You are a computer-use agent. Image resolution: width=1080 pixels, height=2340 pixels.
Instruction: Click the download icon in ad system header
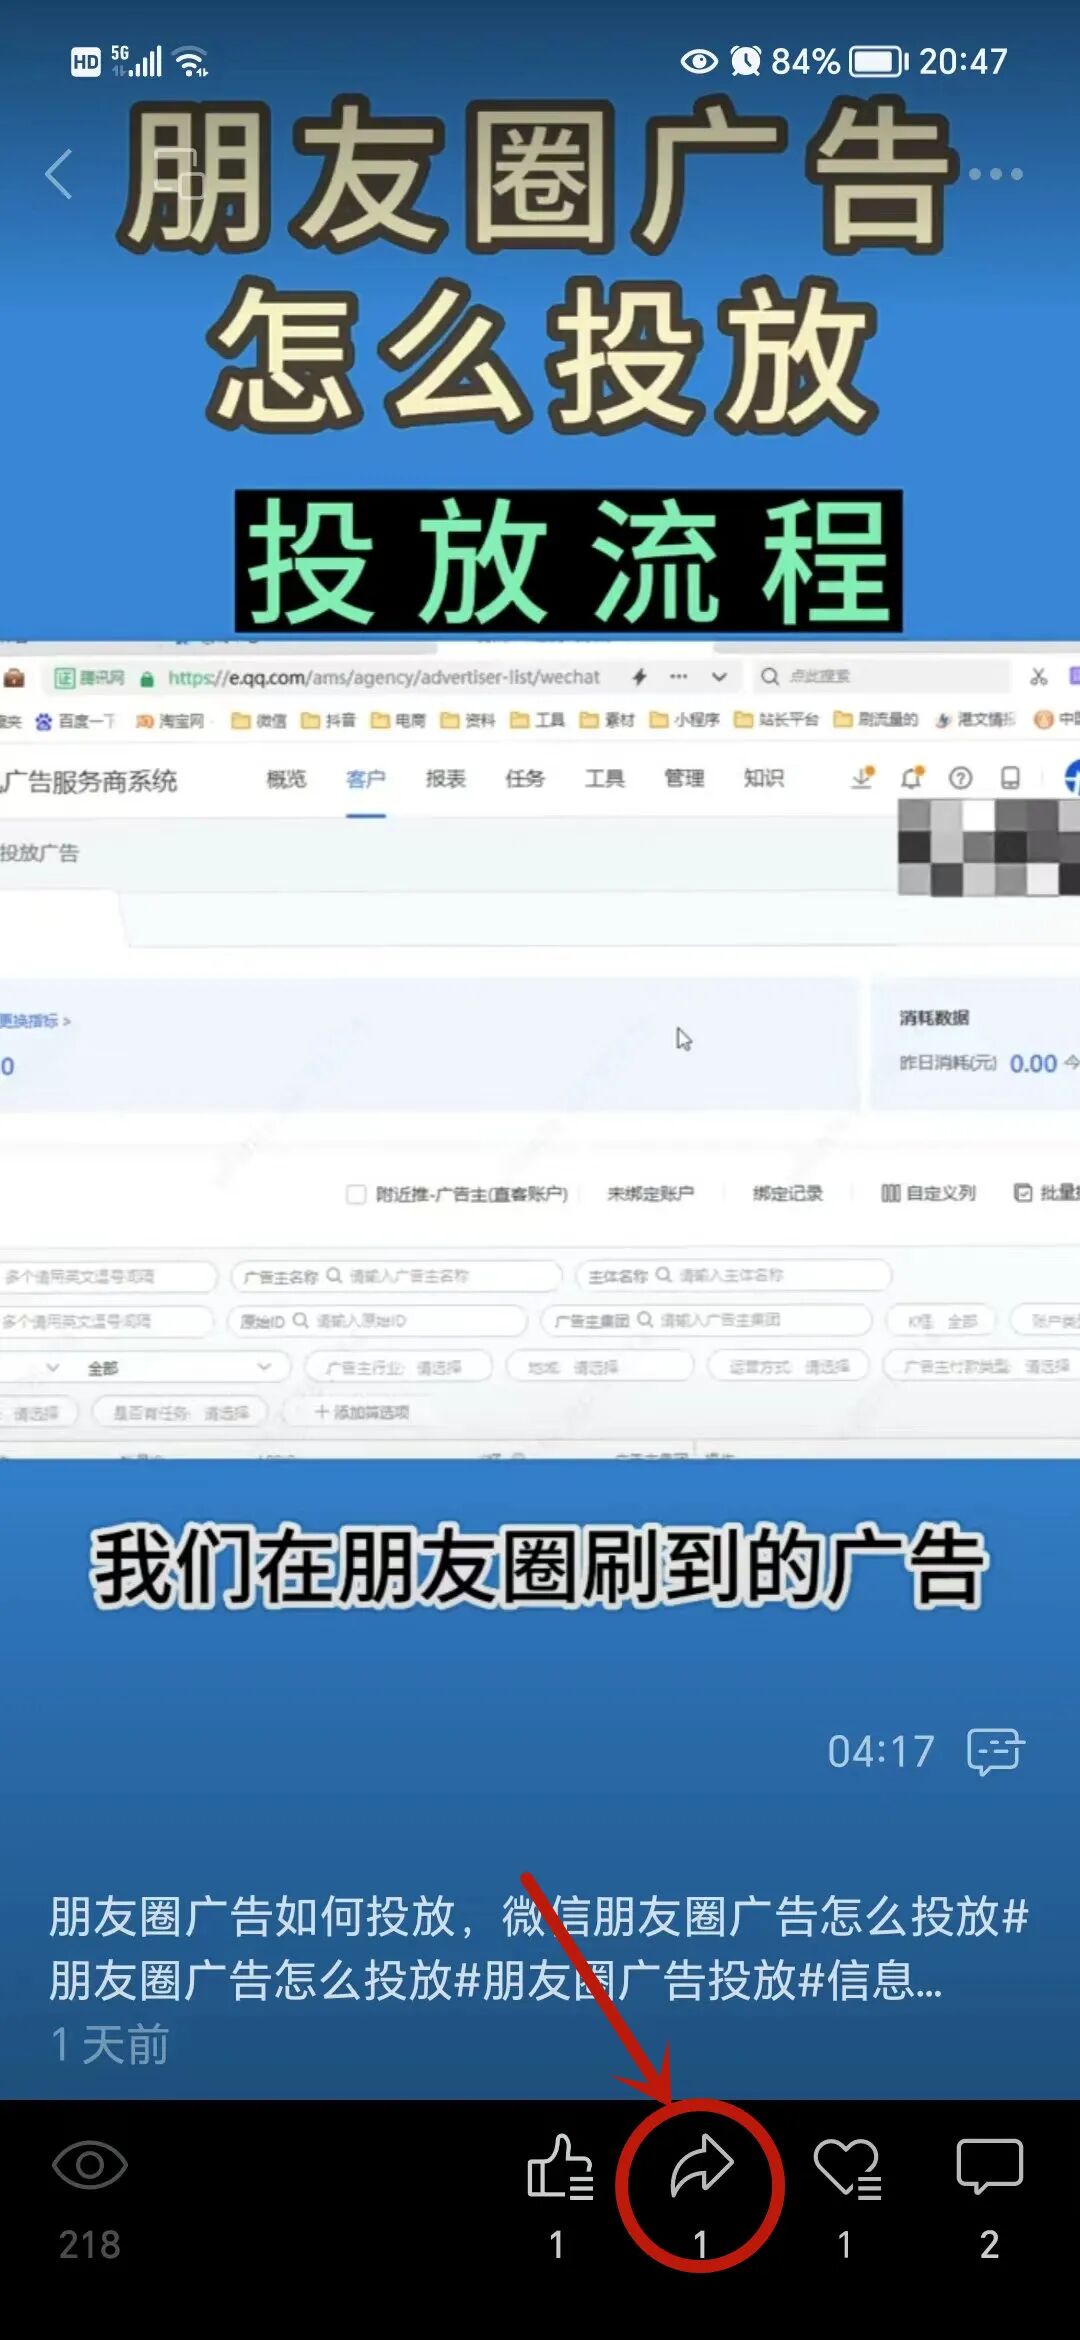[862, 778]
